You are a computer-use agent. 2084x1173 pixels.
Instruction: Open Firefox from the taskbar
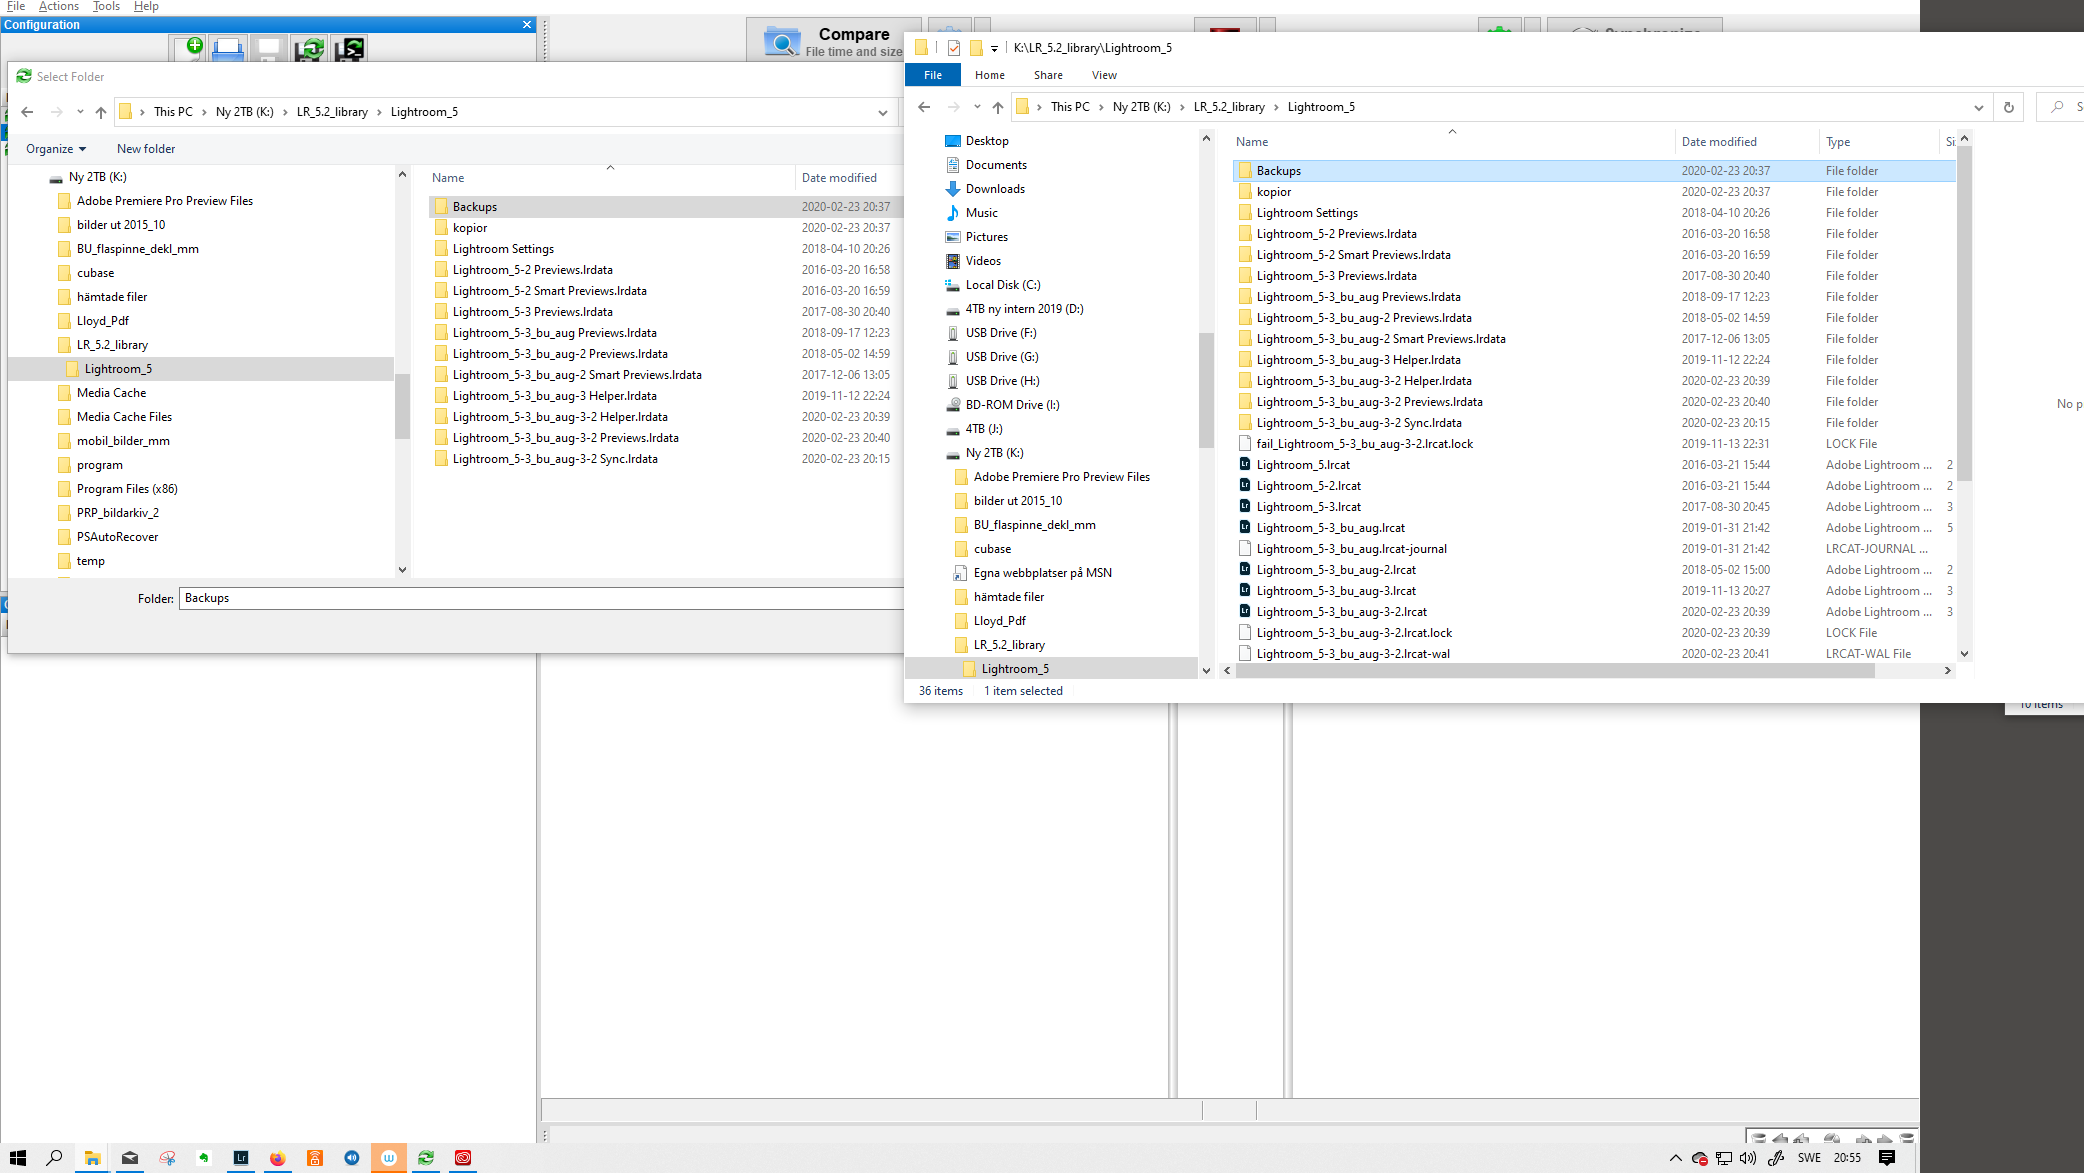point(277,1158)
